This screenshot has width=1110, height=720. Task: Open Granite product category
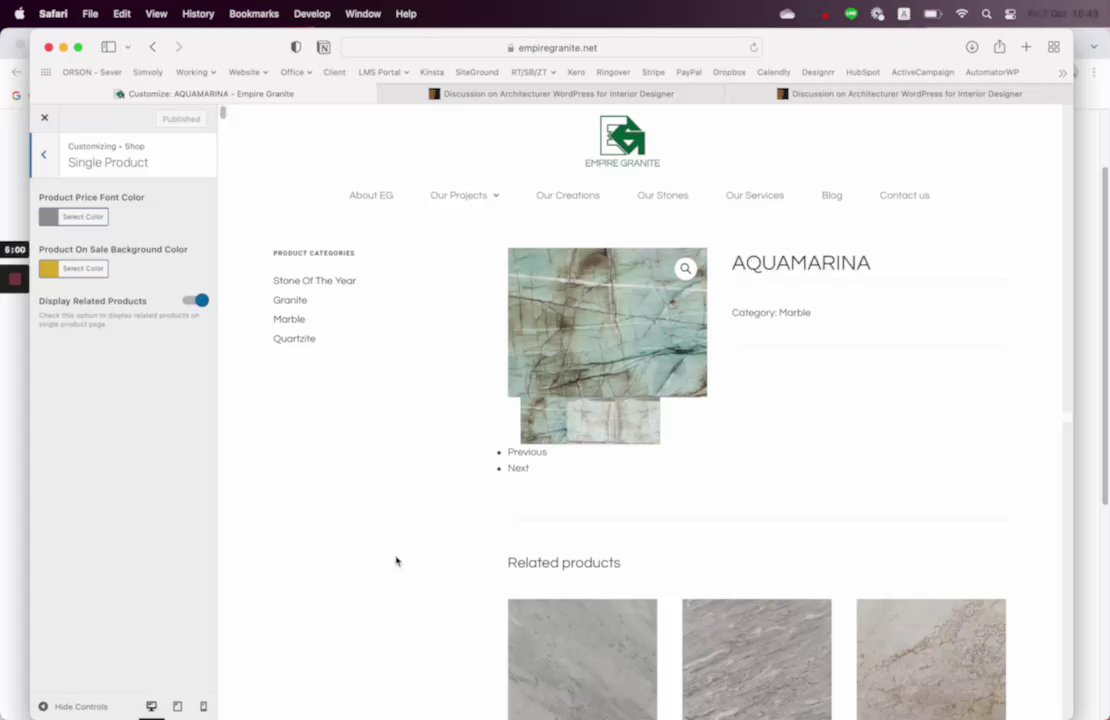click(x=290, y=300)
